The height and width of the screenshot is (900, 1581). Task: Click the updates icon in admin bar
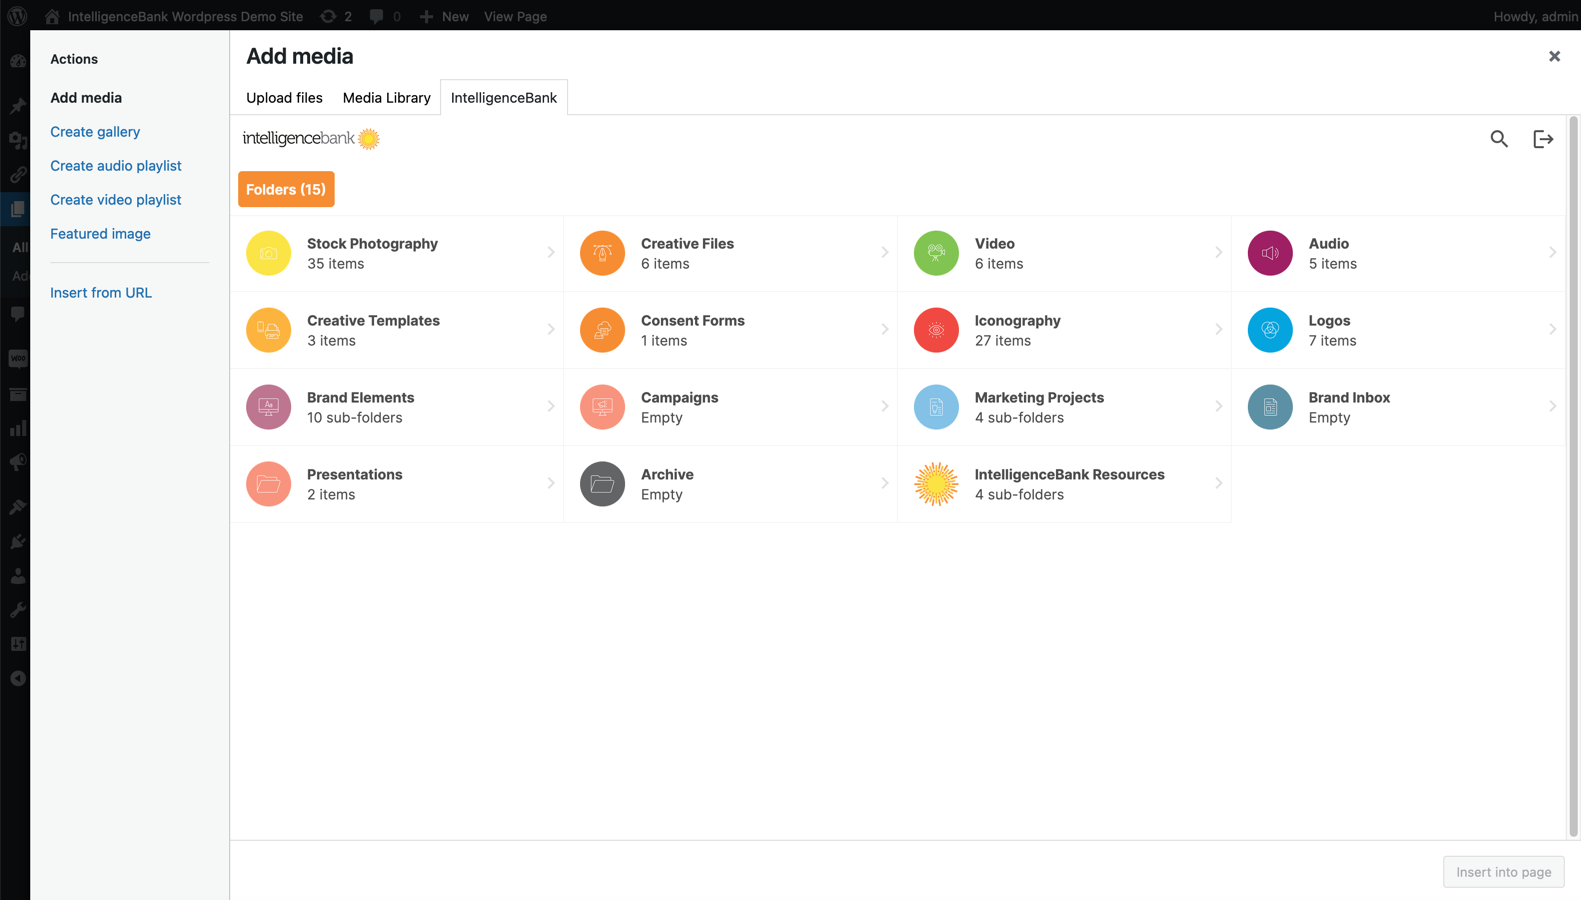click(x=328, y=16)
